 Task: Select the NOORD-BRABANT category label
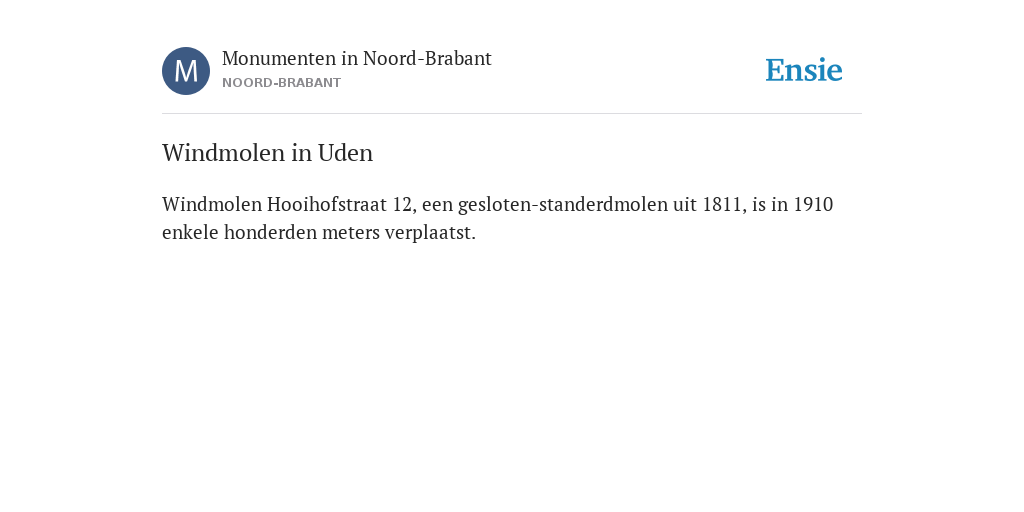281,83
